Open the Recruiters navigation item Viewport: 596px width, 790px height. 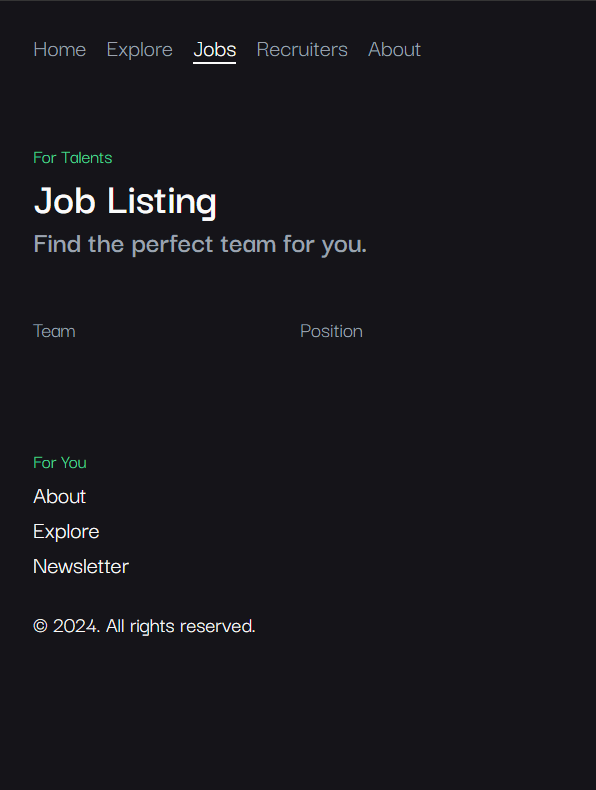[302, 49]
